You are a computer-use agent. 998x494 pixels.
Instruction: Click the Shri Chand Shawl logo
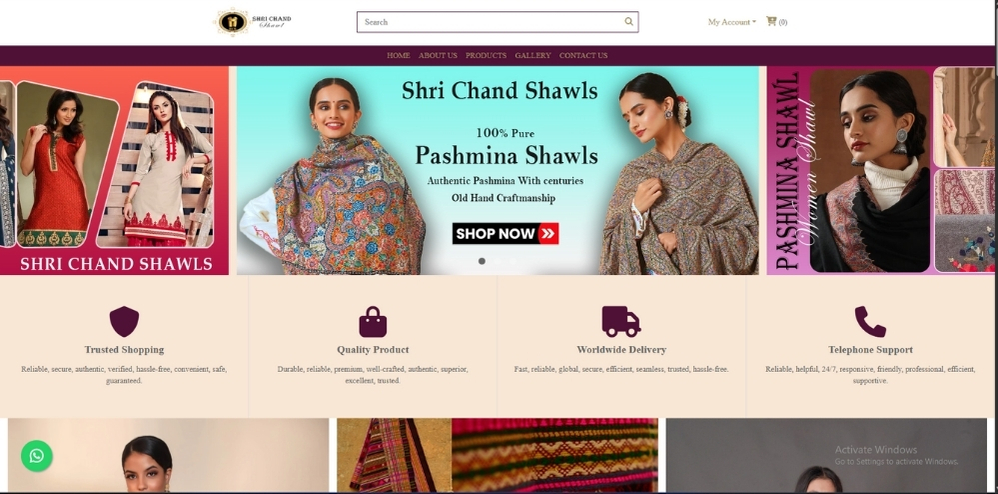point(253,22)
